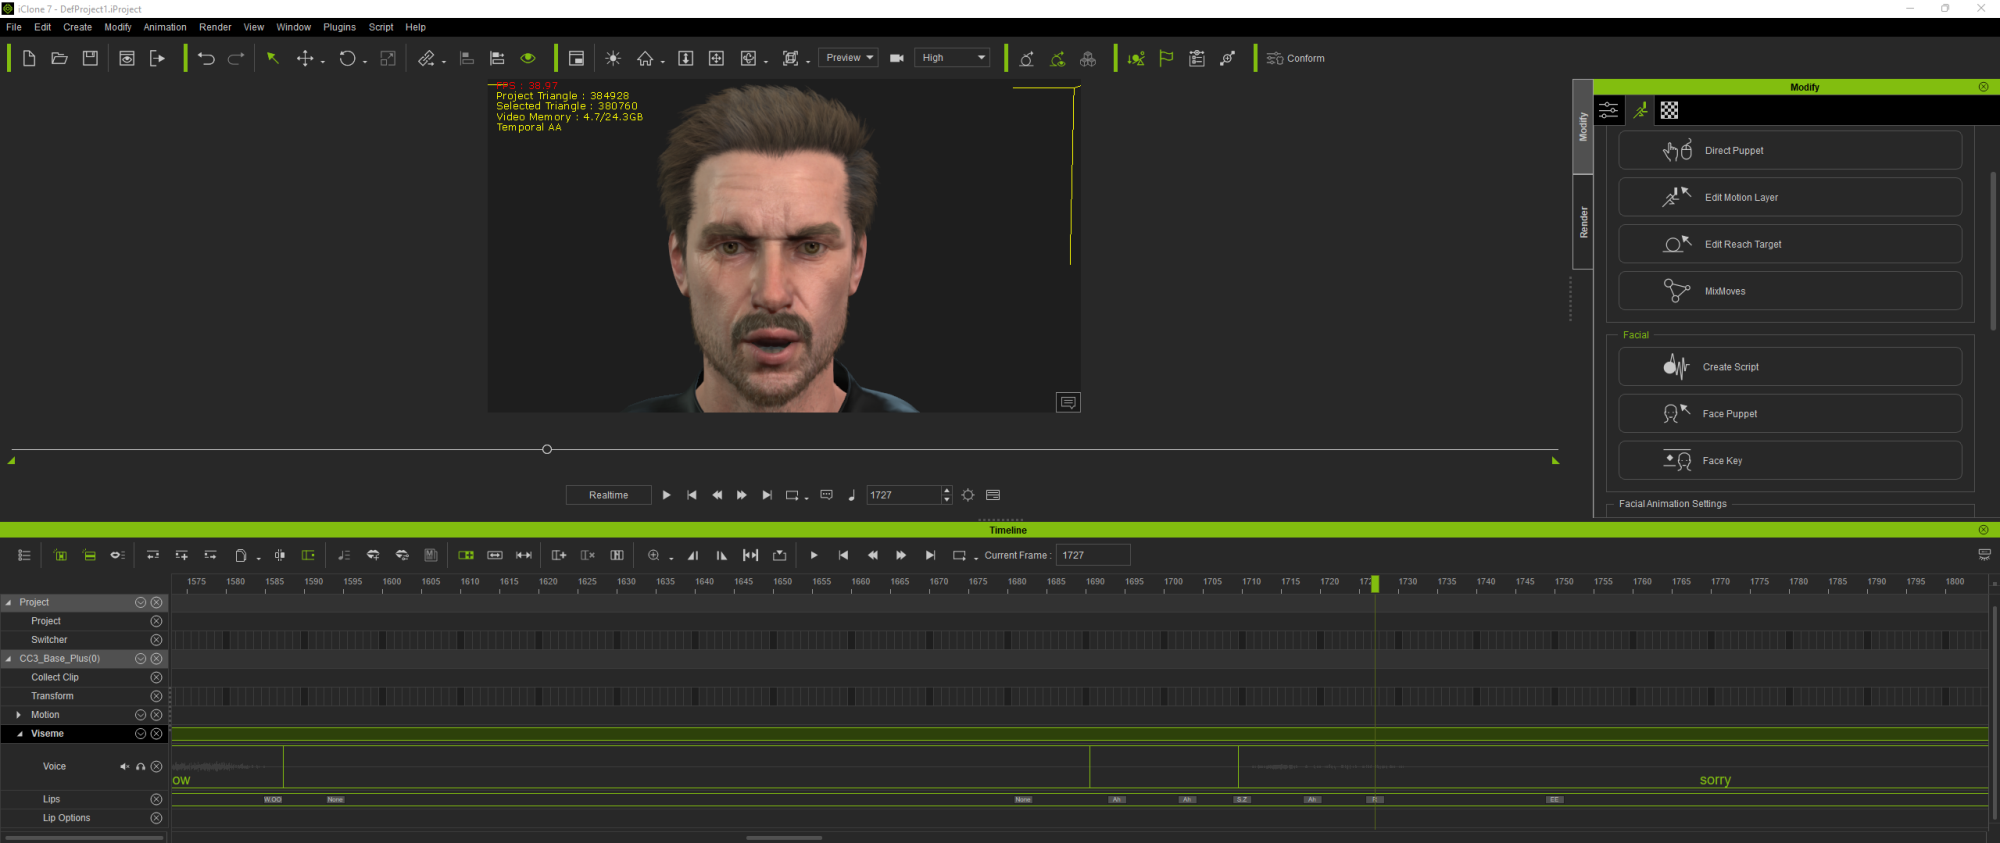Open the High quality dropdown
The image size is (2000, 843).
(952, 58)
